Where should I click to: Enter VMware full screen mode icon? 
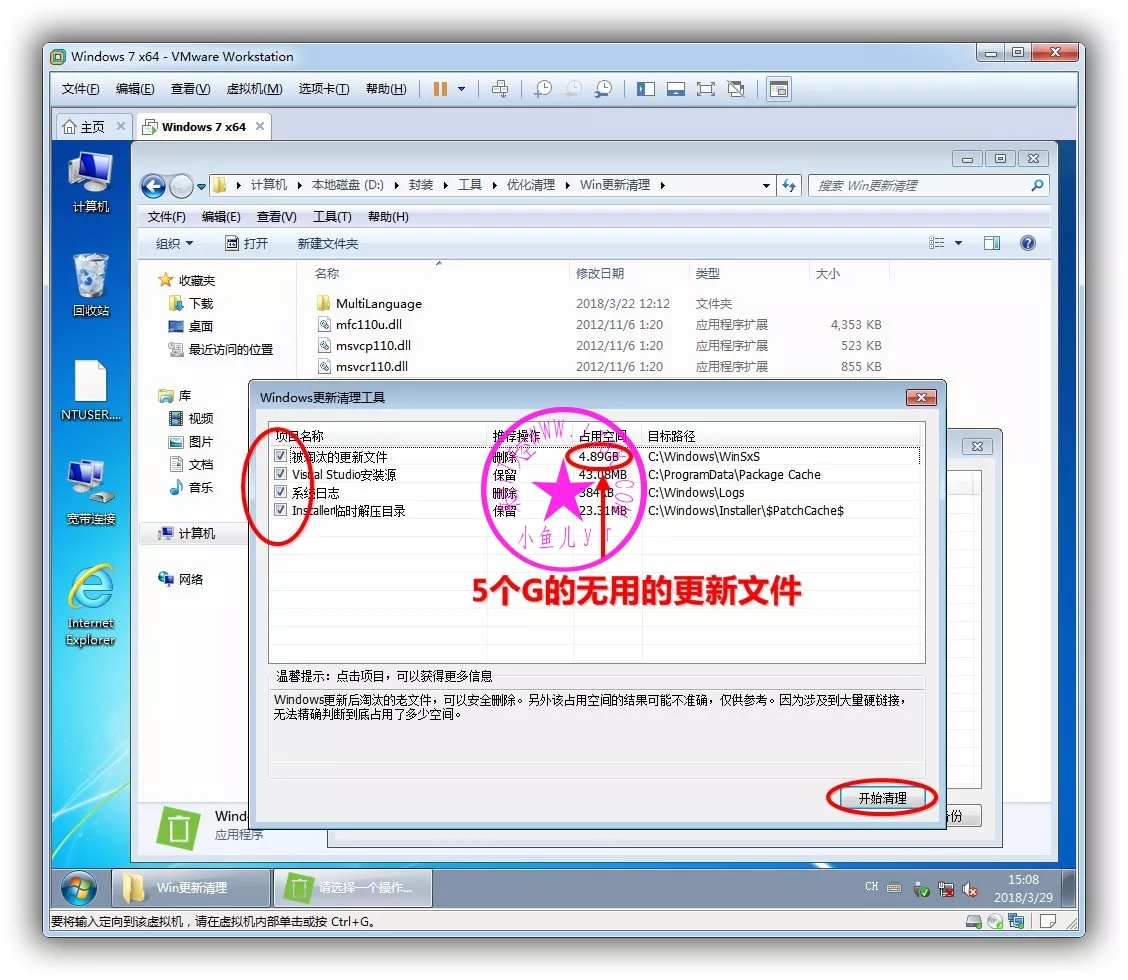pyautogui.click(x=706, y=89)
